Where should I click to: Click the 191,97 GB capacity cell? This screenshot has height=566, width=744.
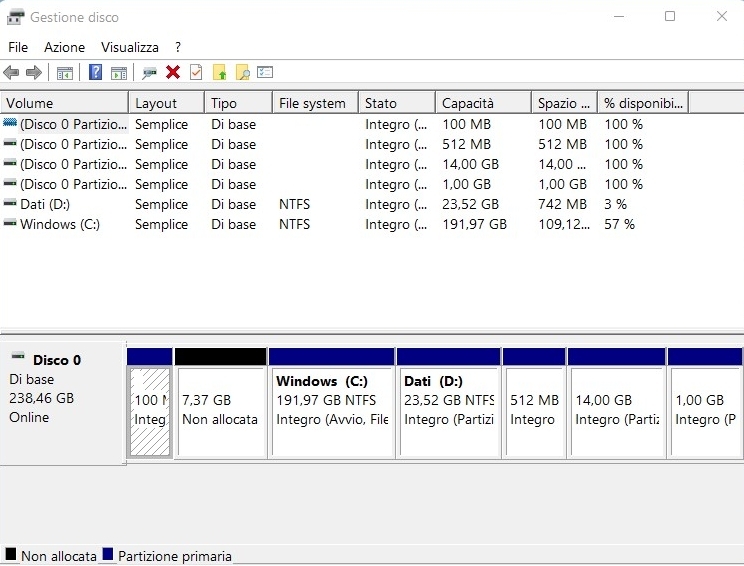[474, 224]
